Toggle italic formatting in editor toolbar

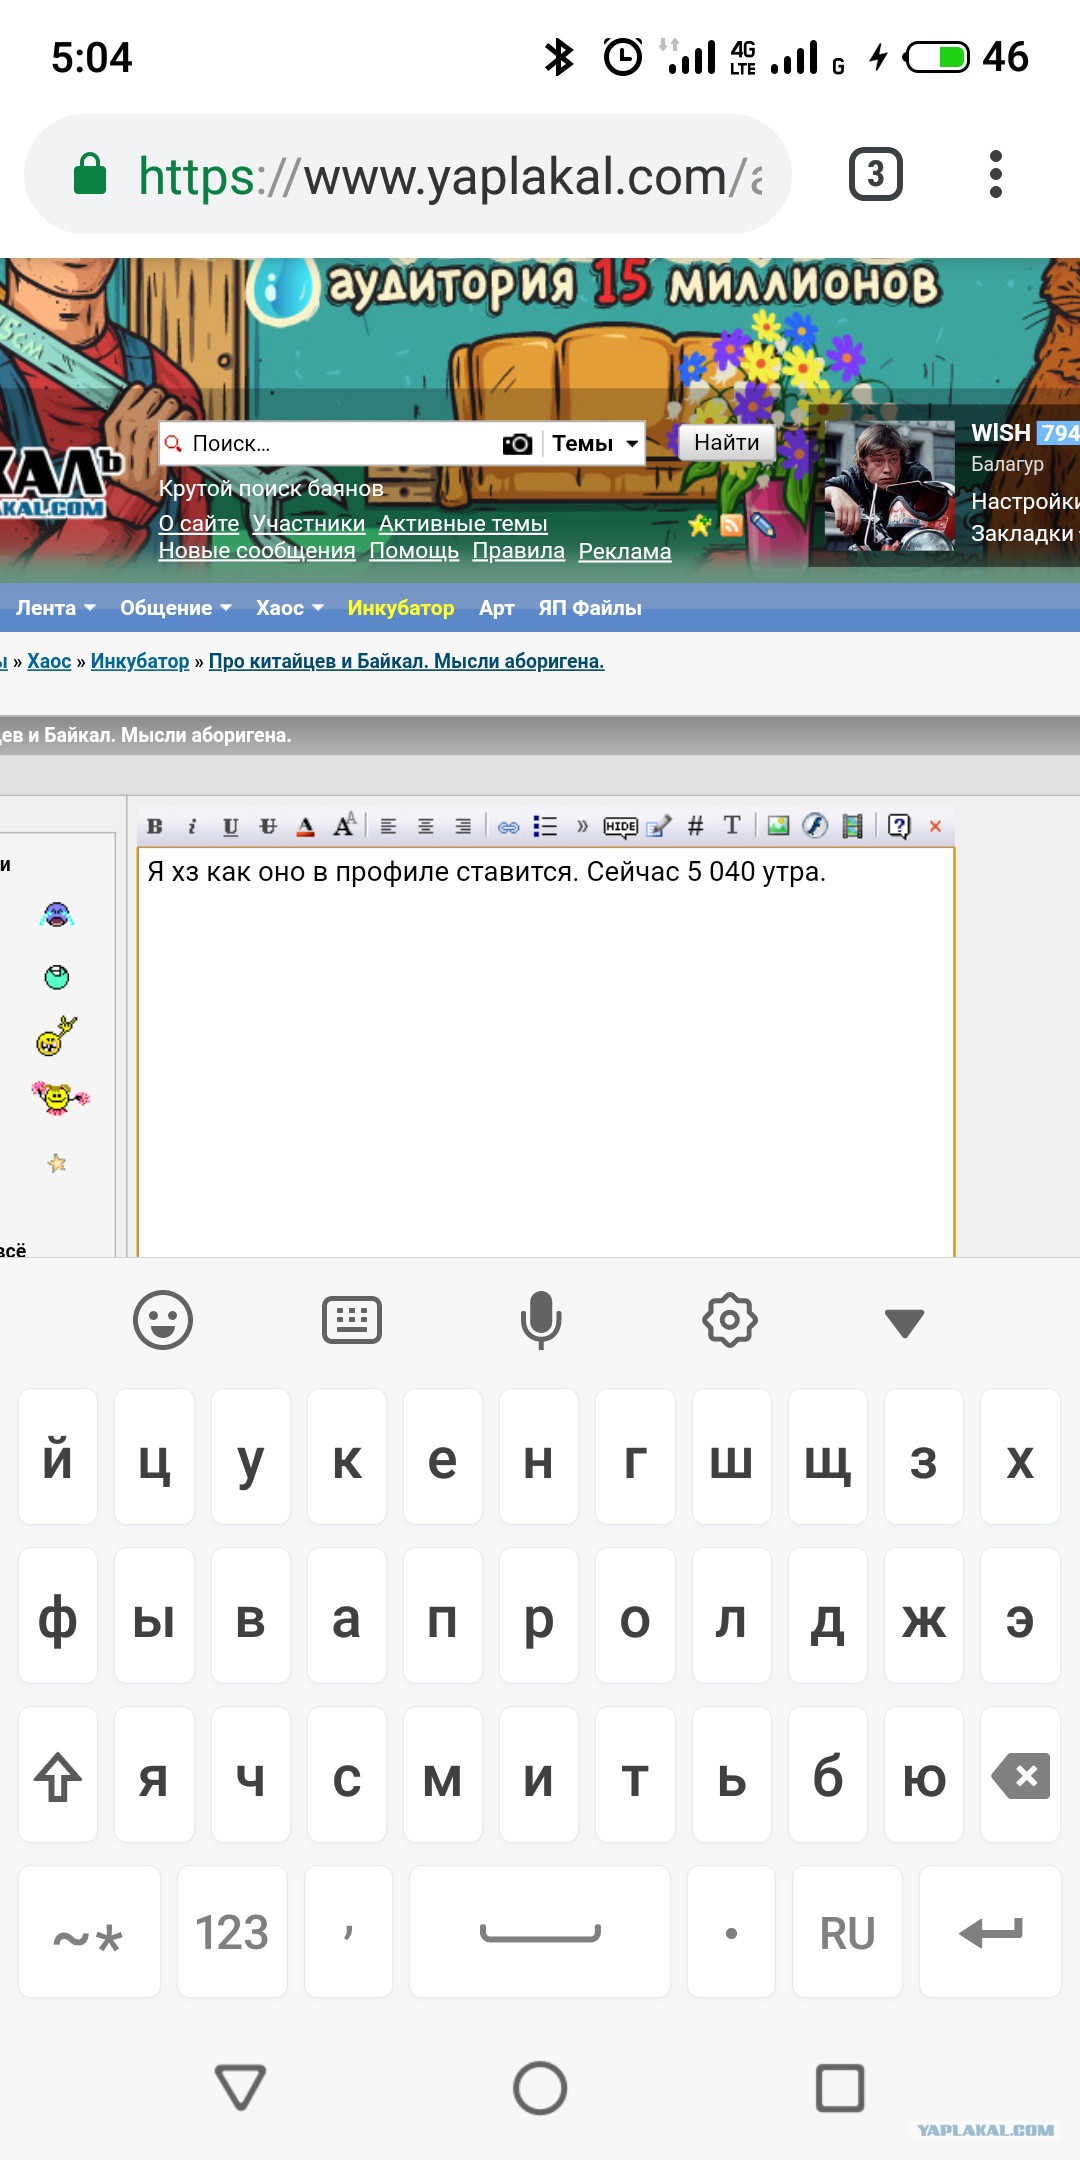(x=192, y=826)
